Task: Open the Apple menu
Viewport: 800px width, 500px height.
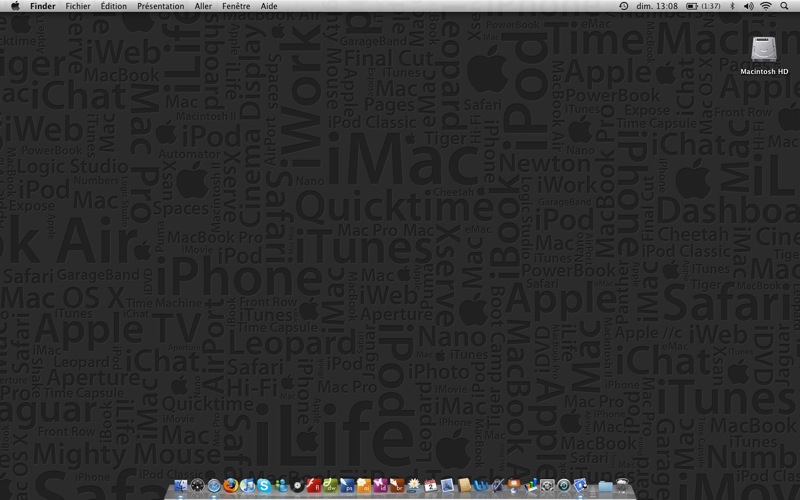Action: click(x=15, y=6)
